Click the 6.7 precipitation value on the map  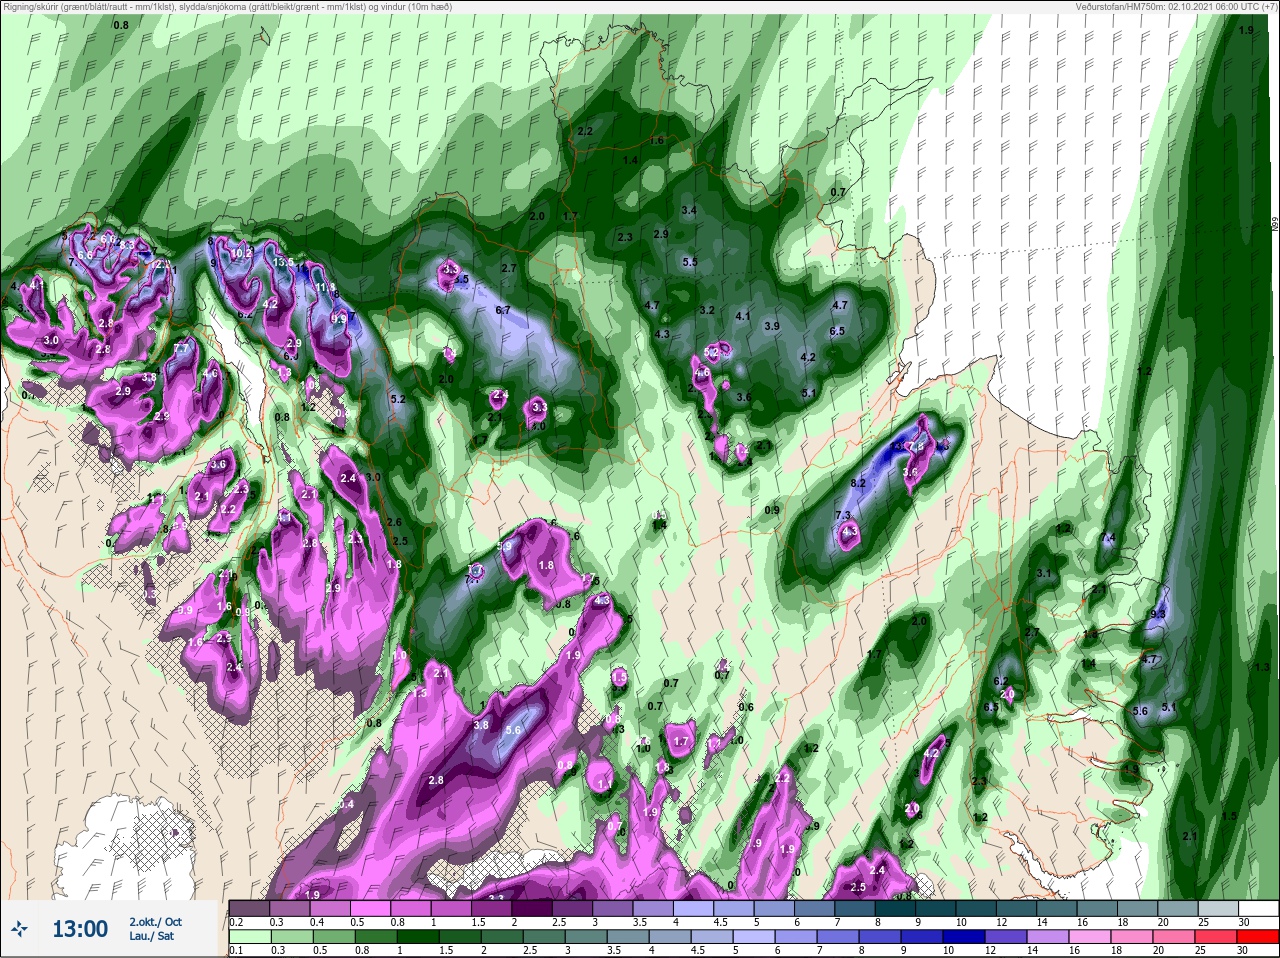503,310
